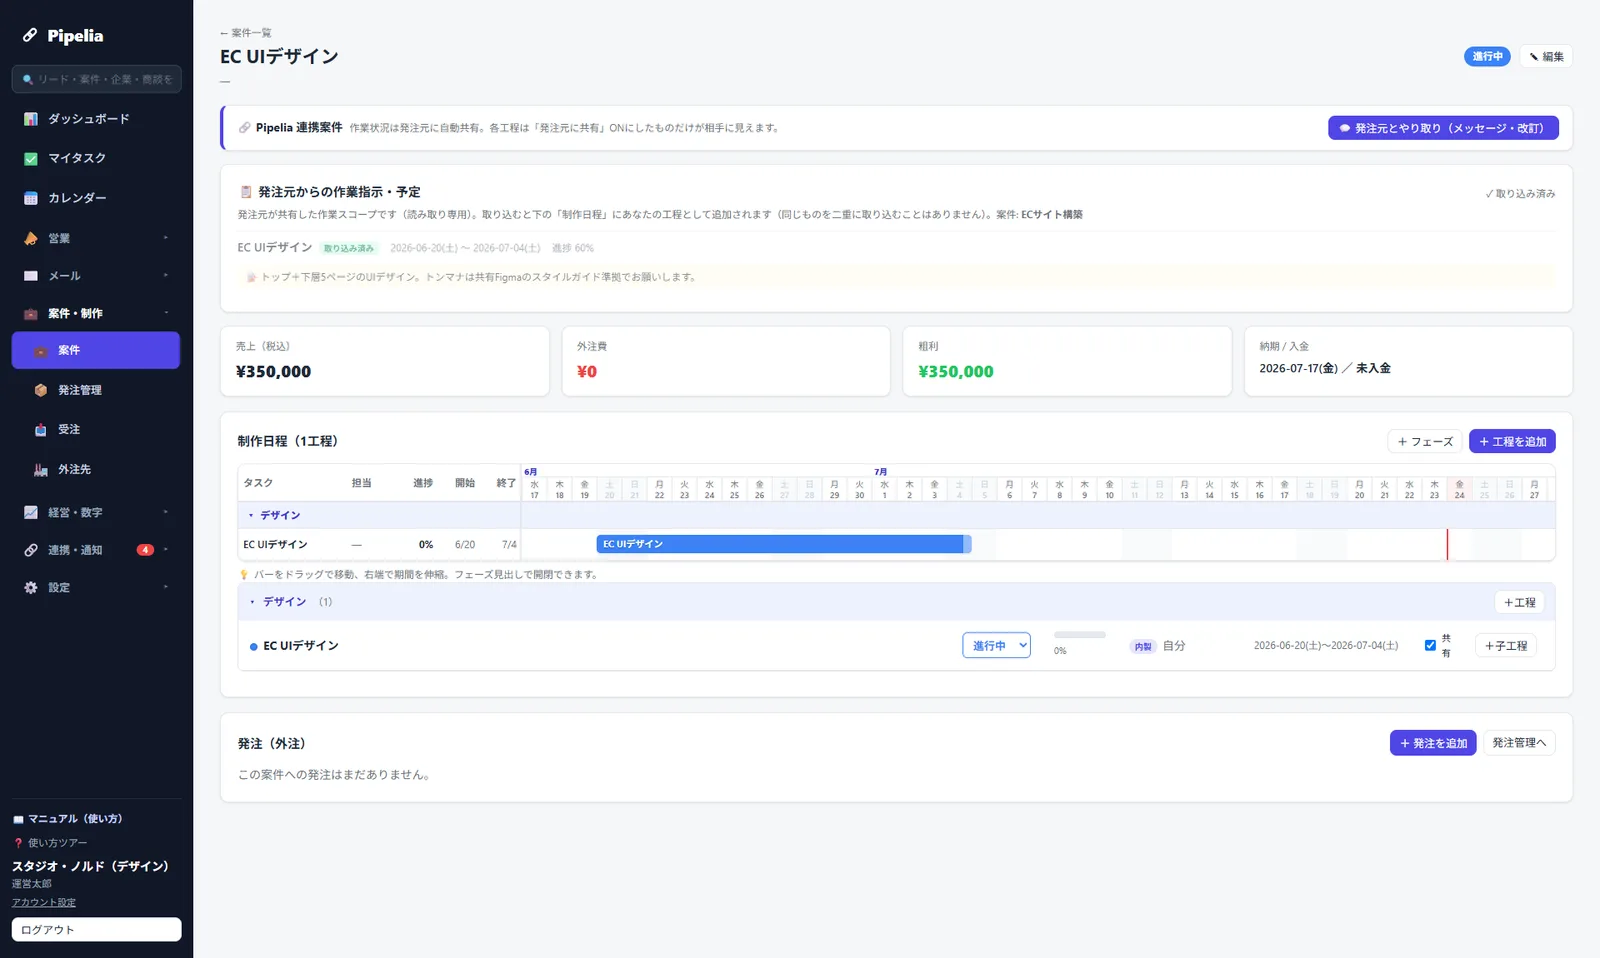Expand the 連携・通知 sidebar section
Image resolution: width=1600 pixels, height=958 pixels.
tap(166, 550)
